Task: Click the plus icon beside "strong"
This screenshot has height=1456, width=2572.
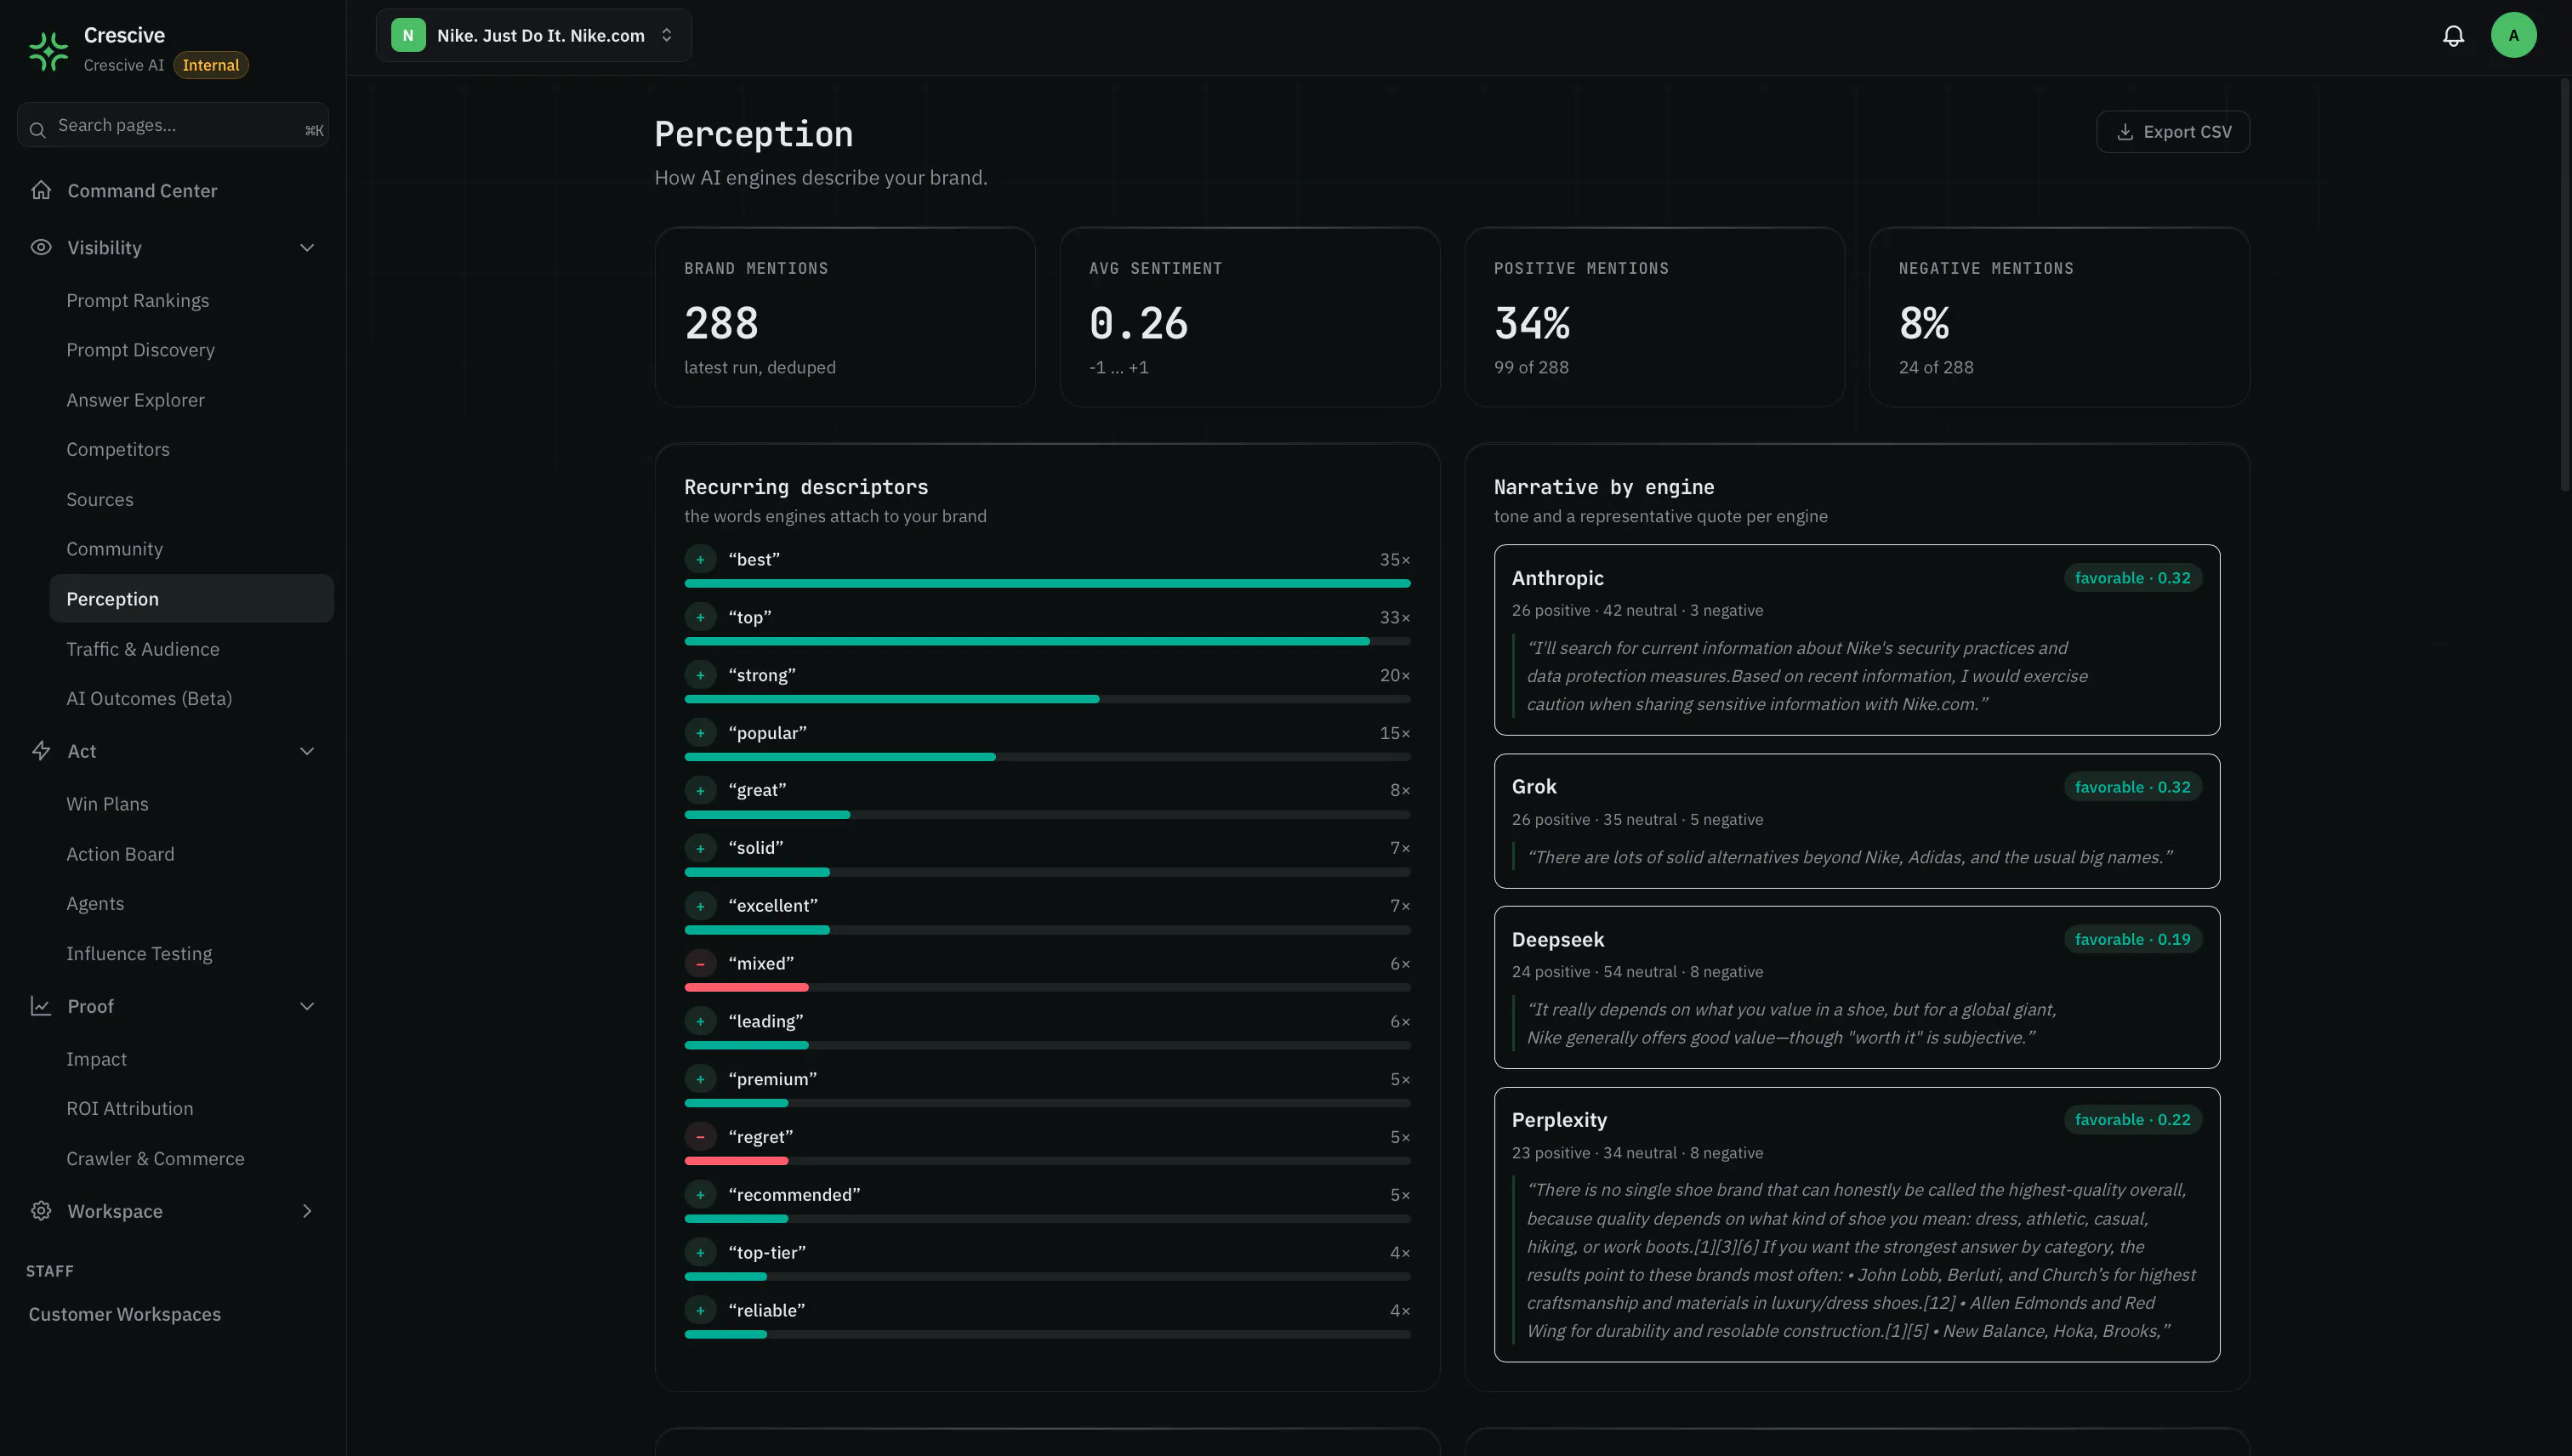Action: tap(700, 676)
